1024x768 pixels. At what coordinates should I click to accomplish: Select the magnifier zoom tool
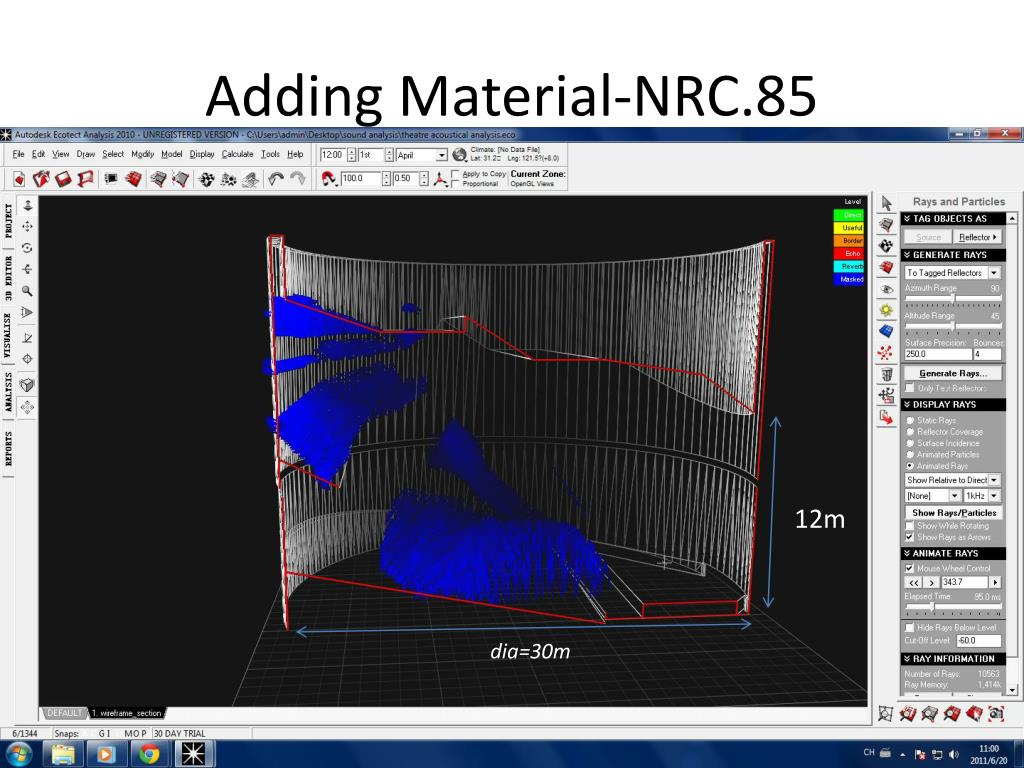[x=27, y=291]
